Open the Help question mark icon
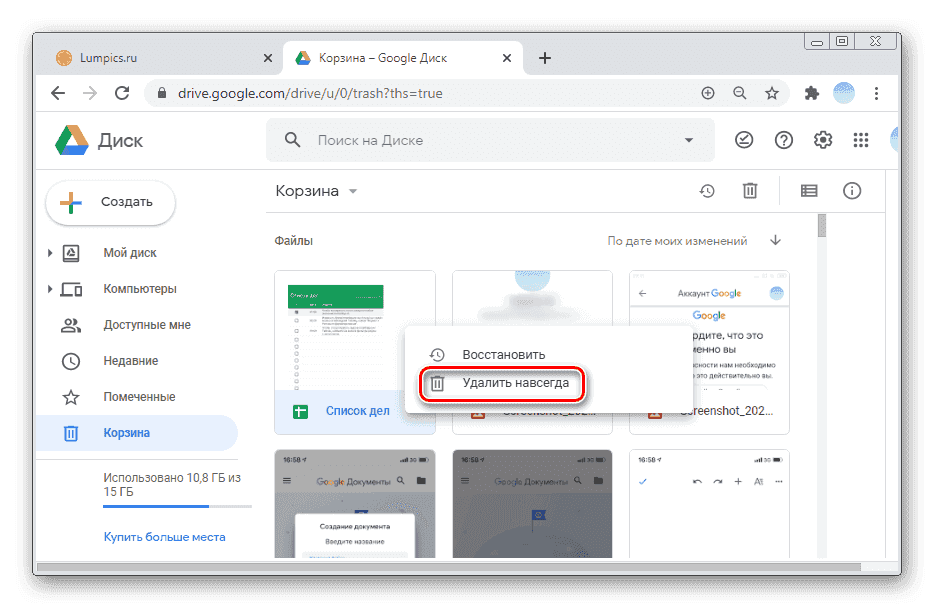934x608 pixels. tap(784, 141)
